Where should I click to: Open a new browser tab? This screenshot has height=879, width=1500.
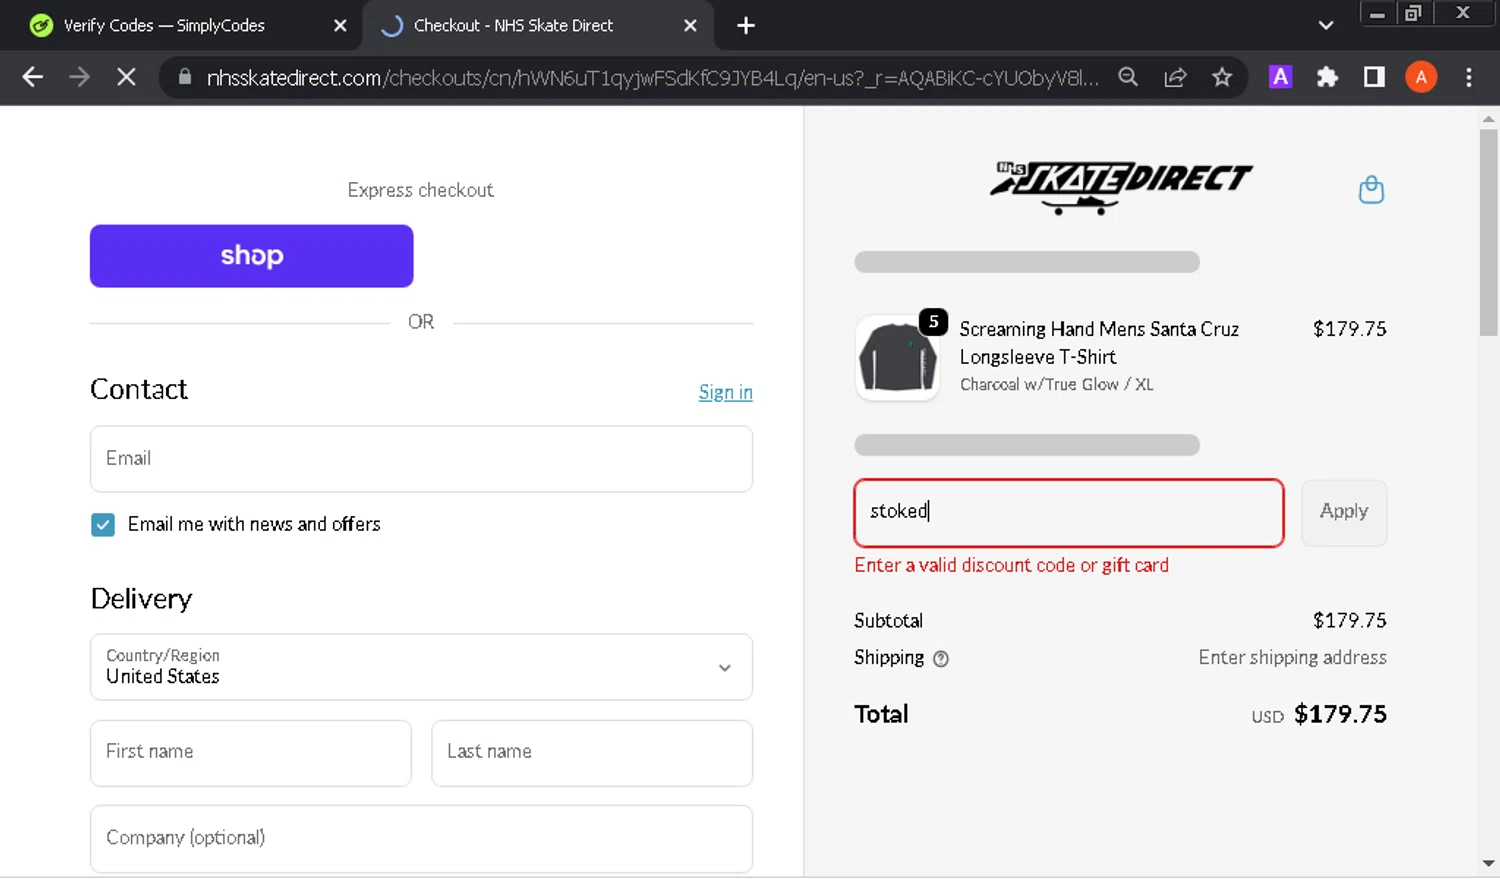click(x=746, y=26)
